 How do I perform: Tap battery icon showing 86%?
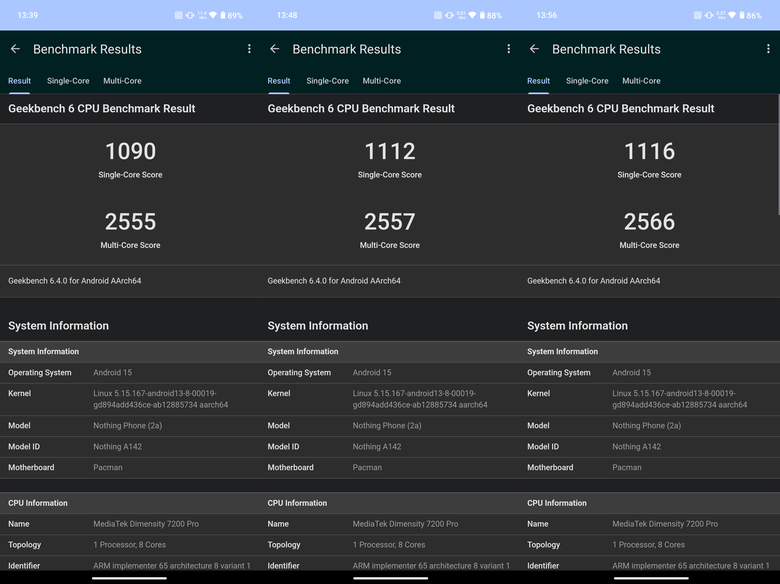click(x=742, y=15)
